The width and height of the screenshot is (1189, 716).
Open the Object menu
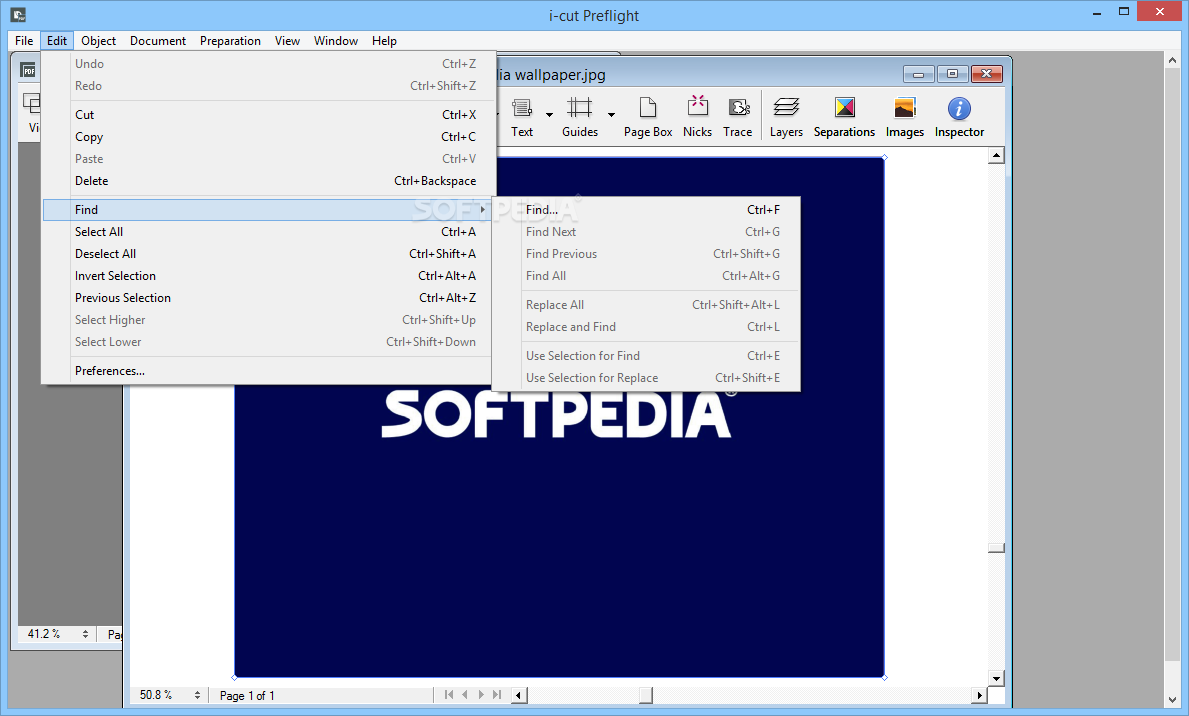[x=99, y=41]
